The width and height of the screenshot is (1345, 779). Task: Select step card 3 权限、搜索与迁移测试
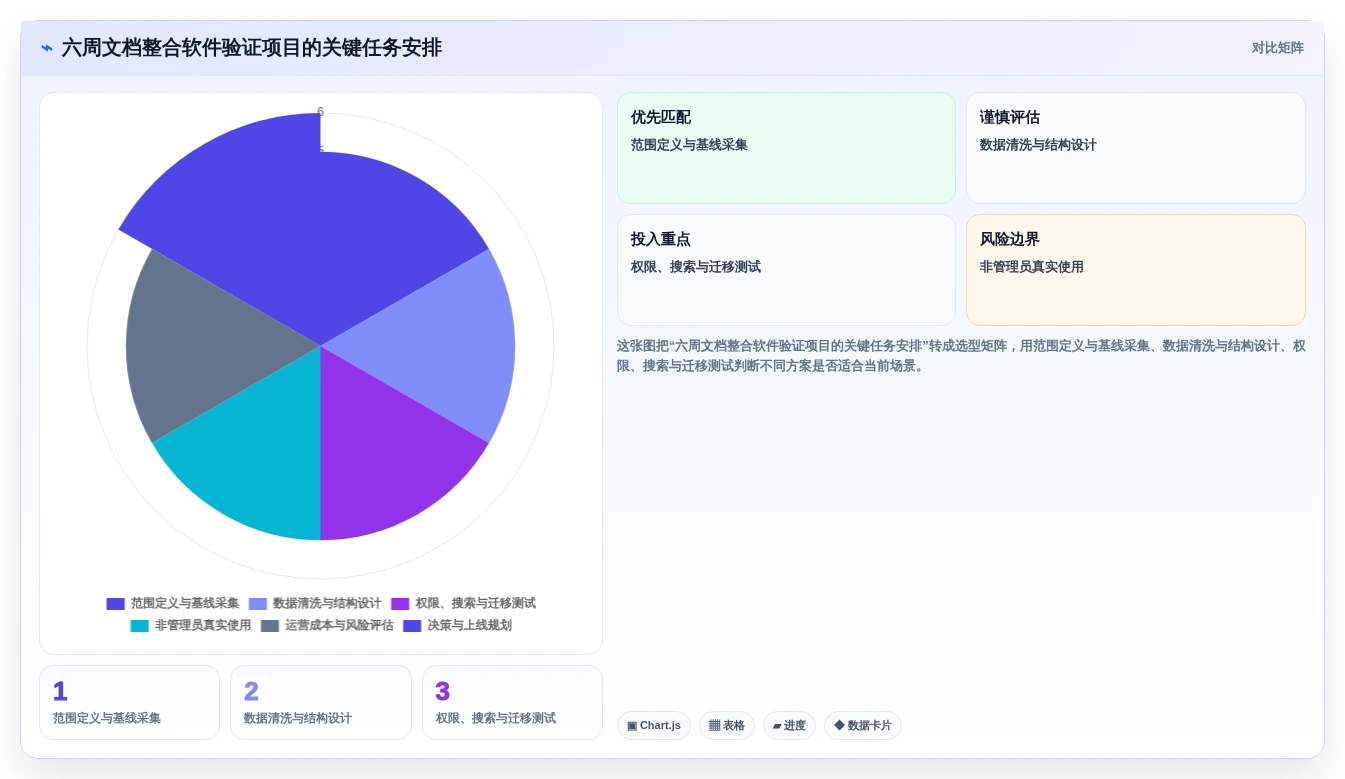coord(512,703)
